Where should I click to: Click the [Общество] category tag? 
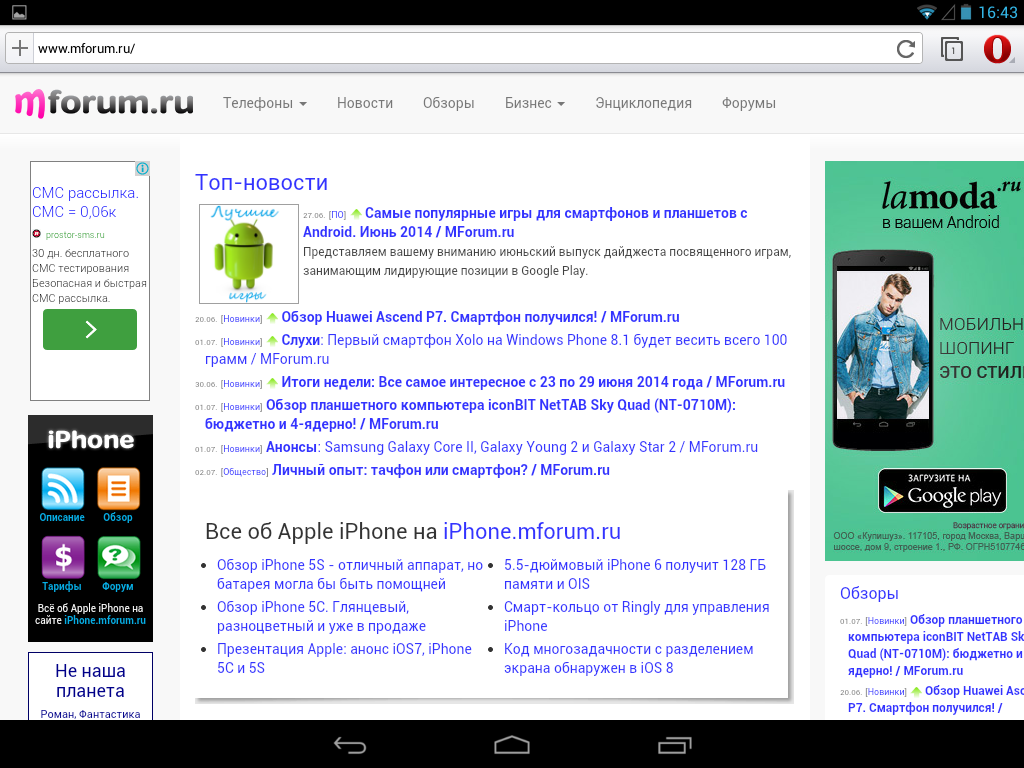pos(244,472)
